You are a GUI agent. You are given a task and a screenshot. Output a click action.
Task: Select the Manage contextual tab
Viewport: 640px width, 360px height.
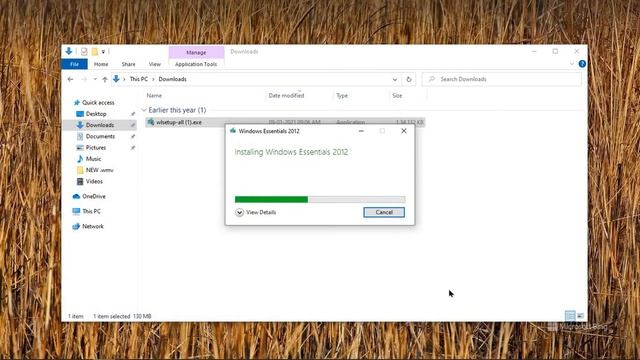pyautogui.click(x=196, y=52)
